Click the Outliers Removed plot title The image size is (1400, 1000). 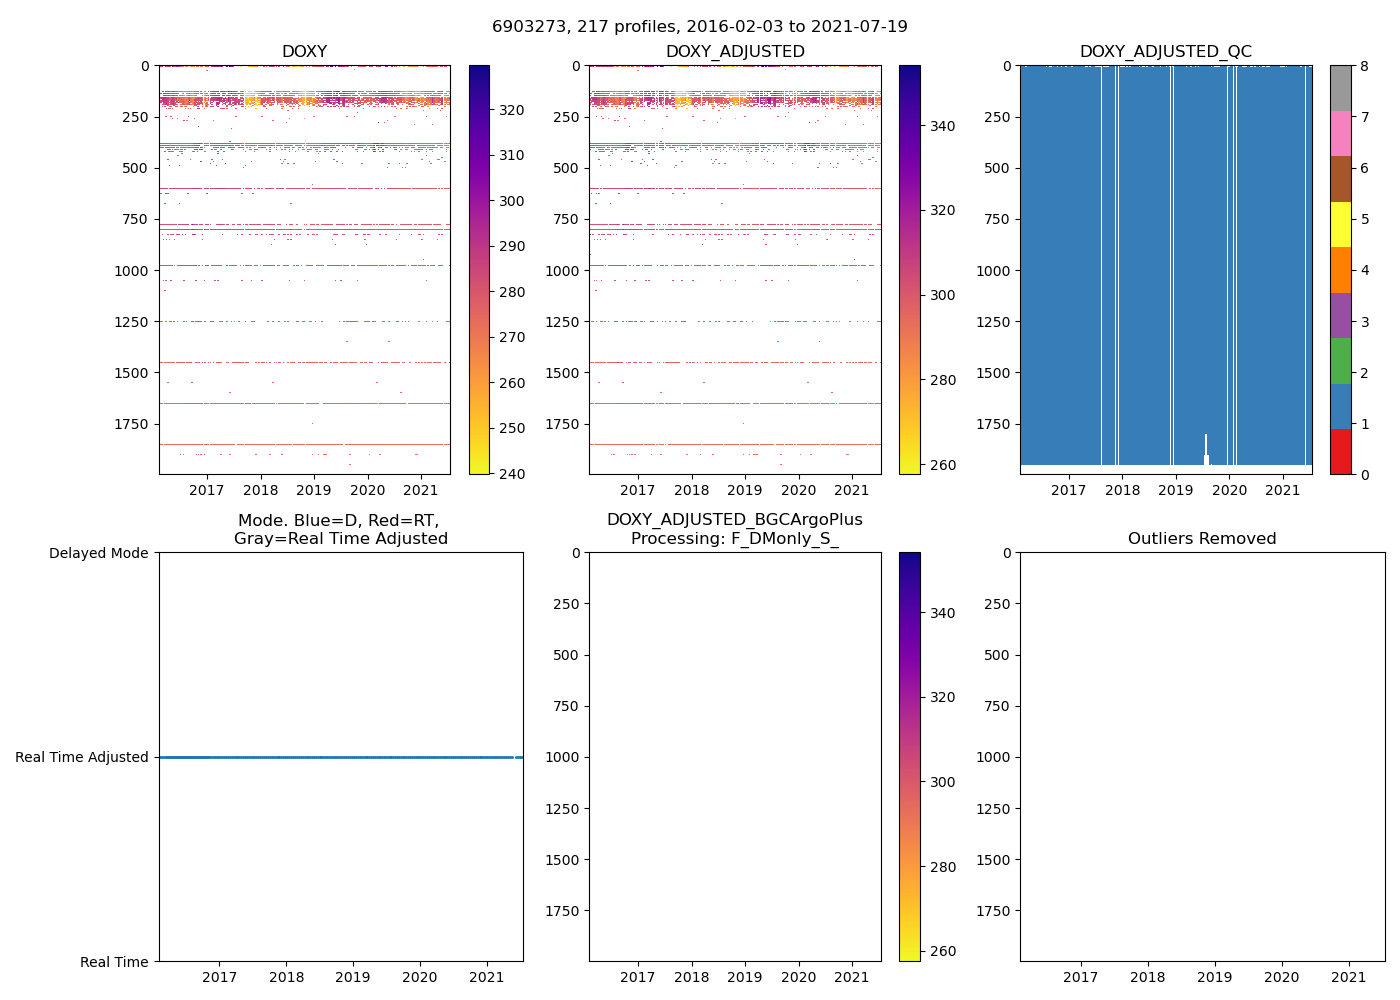pos(1202,539)
